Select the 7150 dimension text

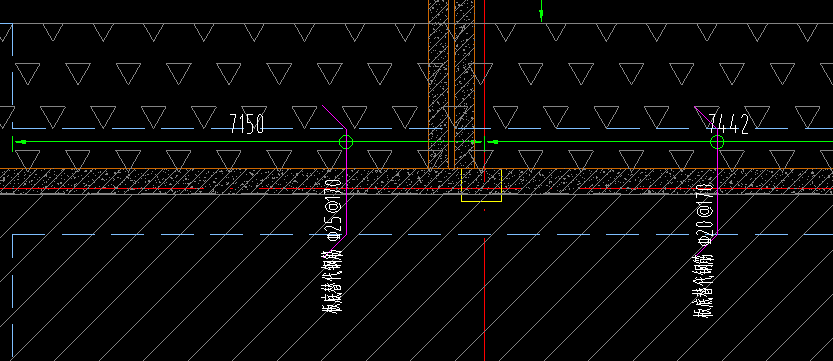pyautogui.click(x=246, y=124)
